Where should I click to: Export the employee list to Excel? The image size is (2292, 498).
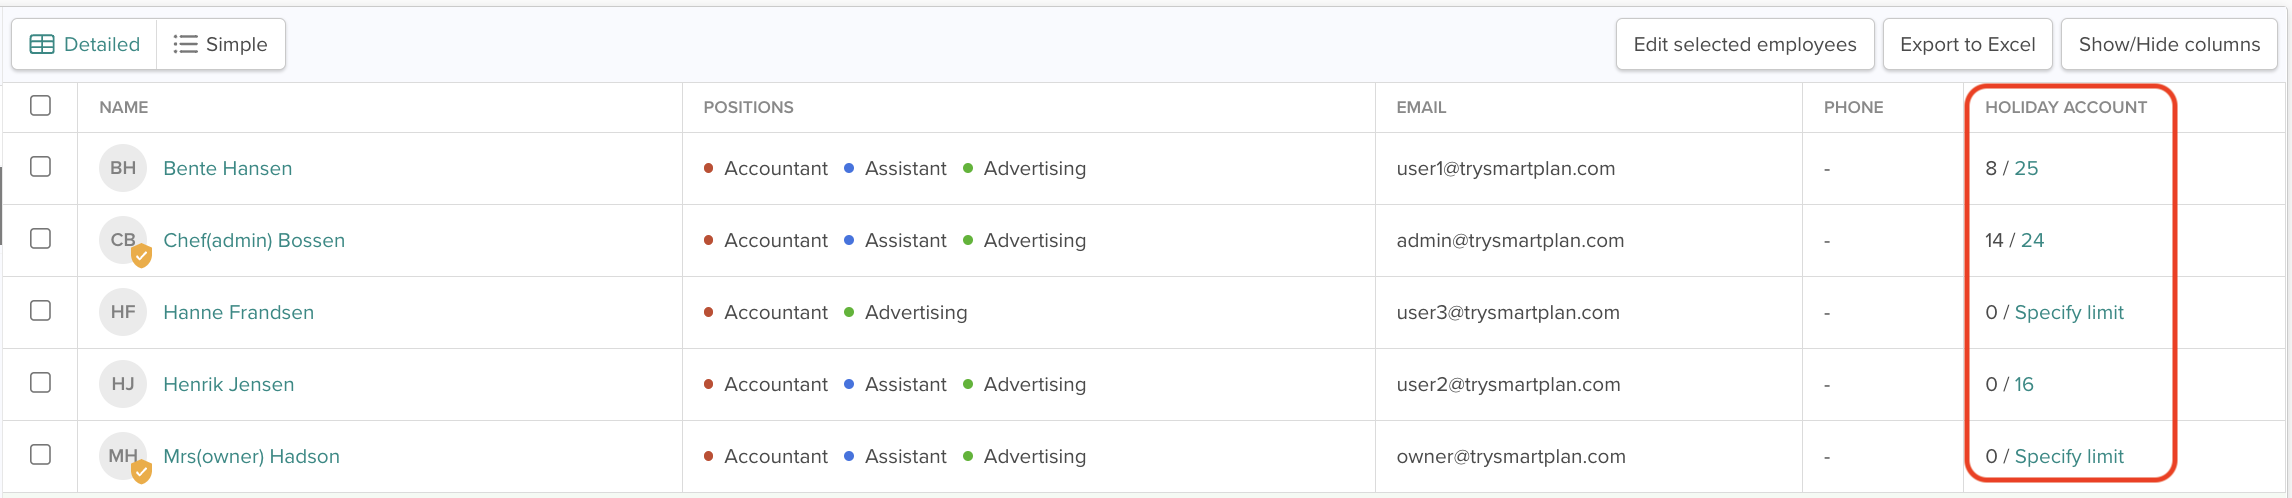(x=1967, y=44)
